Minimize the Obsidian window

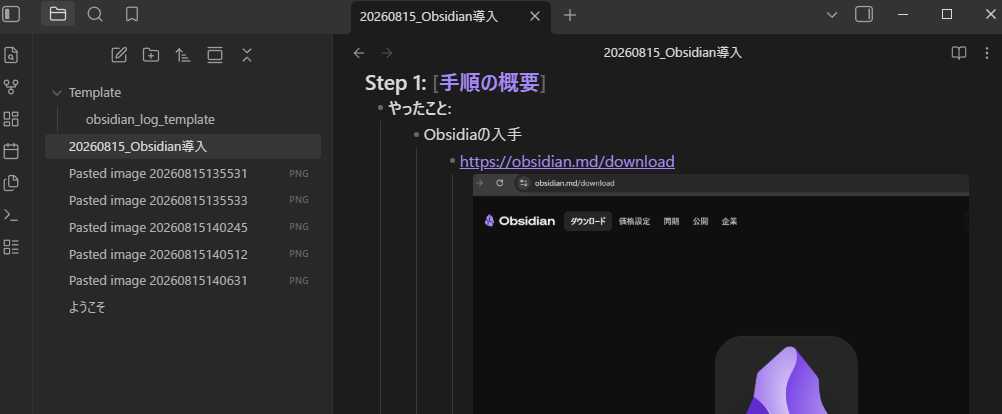(x=903, y=14)
